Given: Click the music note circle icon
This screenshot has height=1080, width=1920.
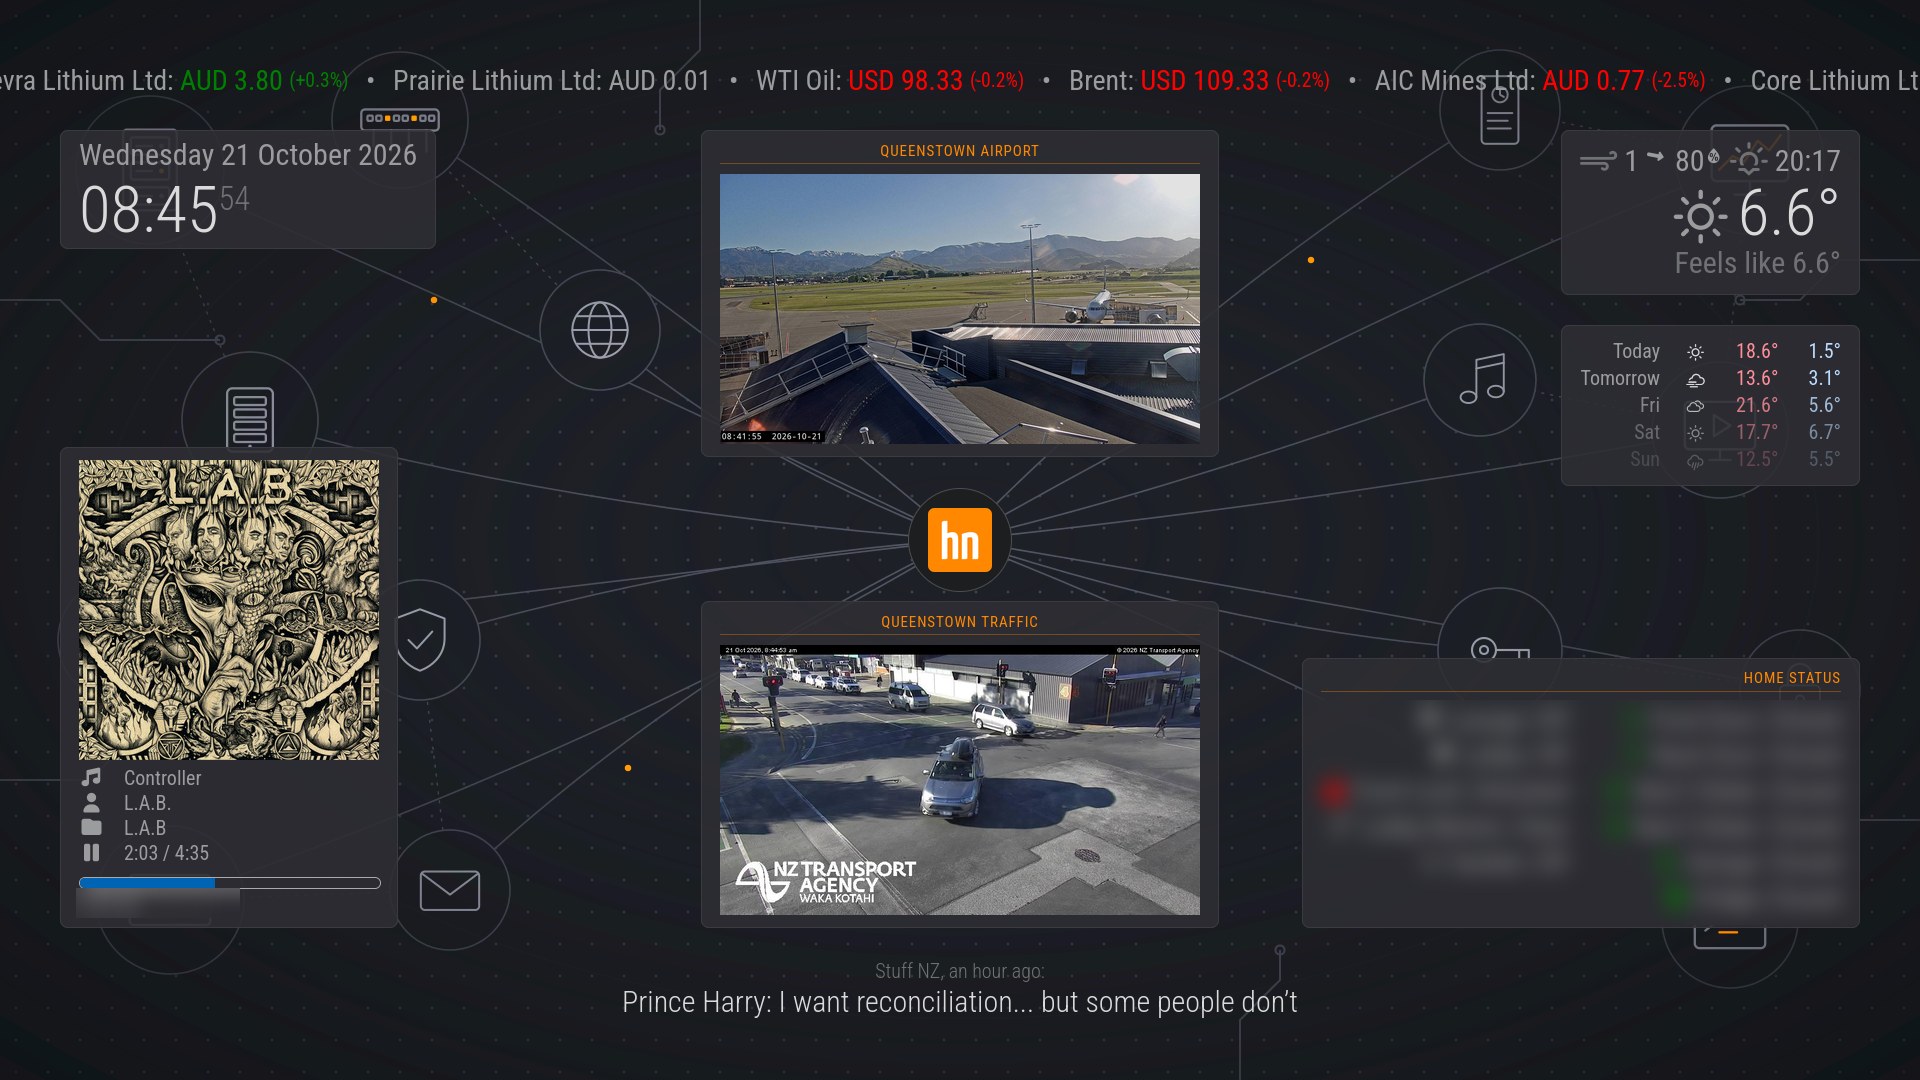Looking at the screenshot, I should click(x=1481, y=379).
